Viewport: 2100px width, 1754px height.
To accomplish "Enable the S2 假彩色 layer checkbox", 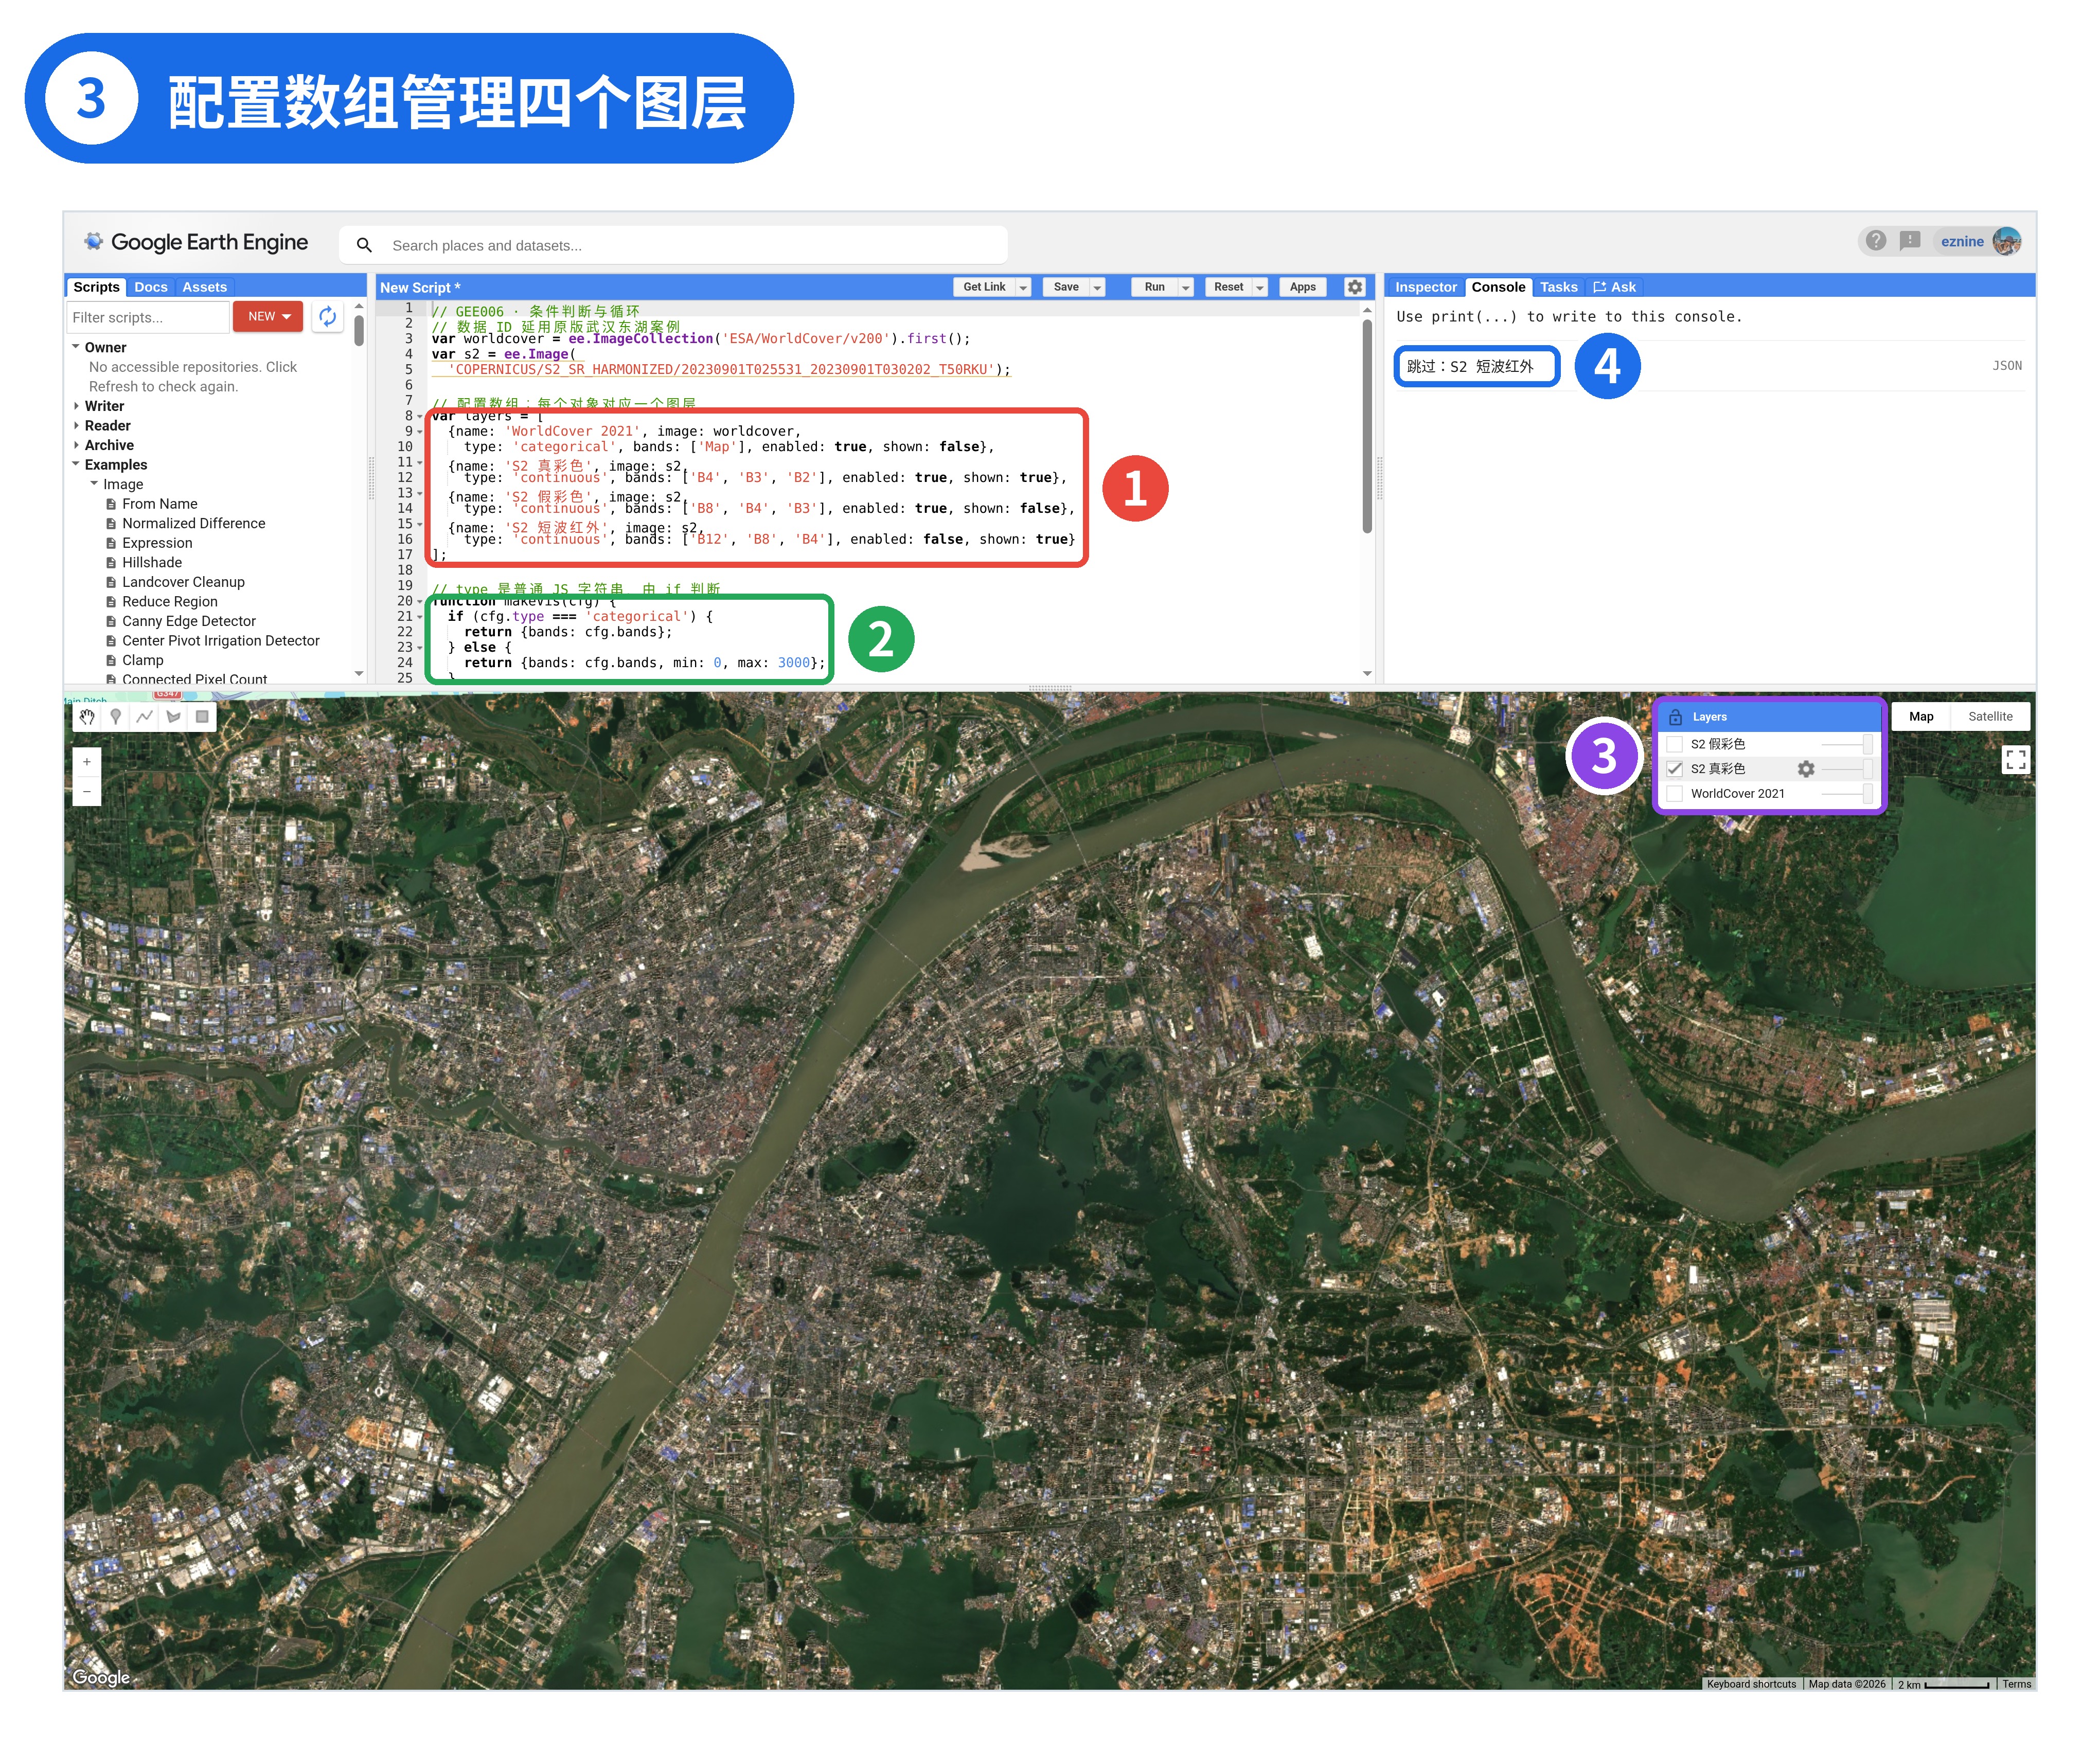I will [x=1674, y=744].
